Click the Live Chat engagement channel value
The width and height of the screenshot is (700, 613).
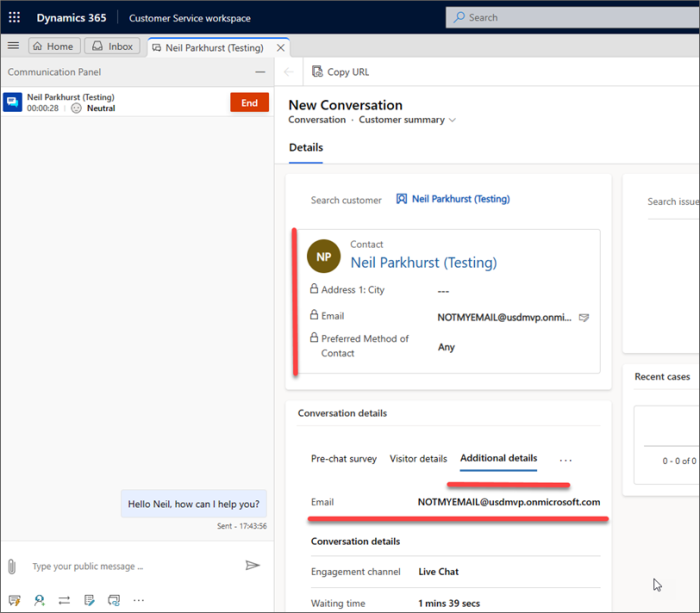pyautogui.click(x=438, y=572)
